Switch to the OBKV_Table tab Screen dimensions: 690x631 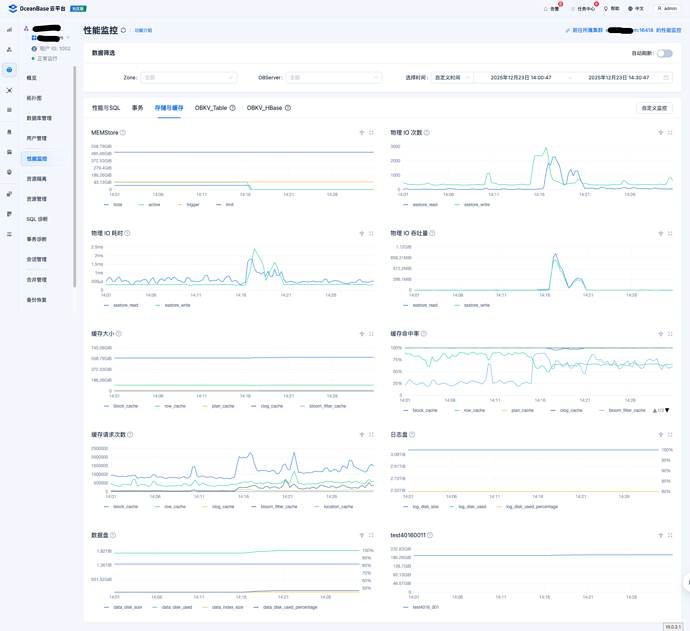(211, 108)
